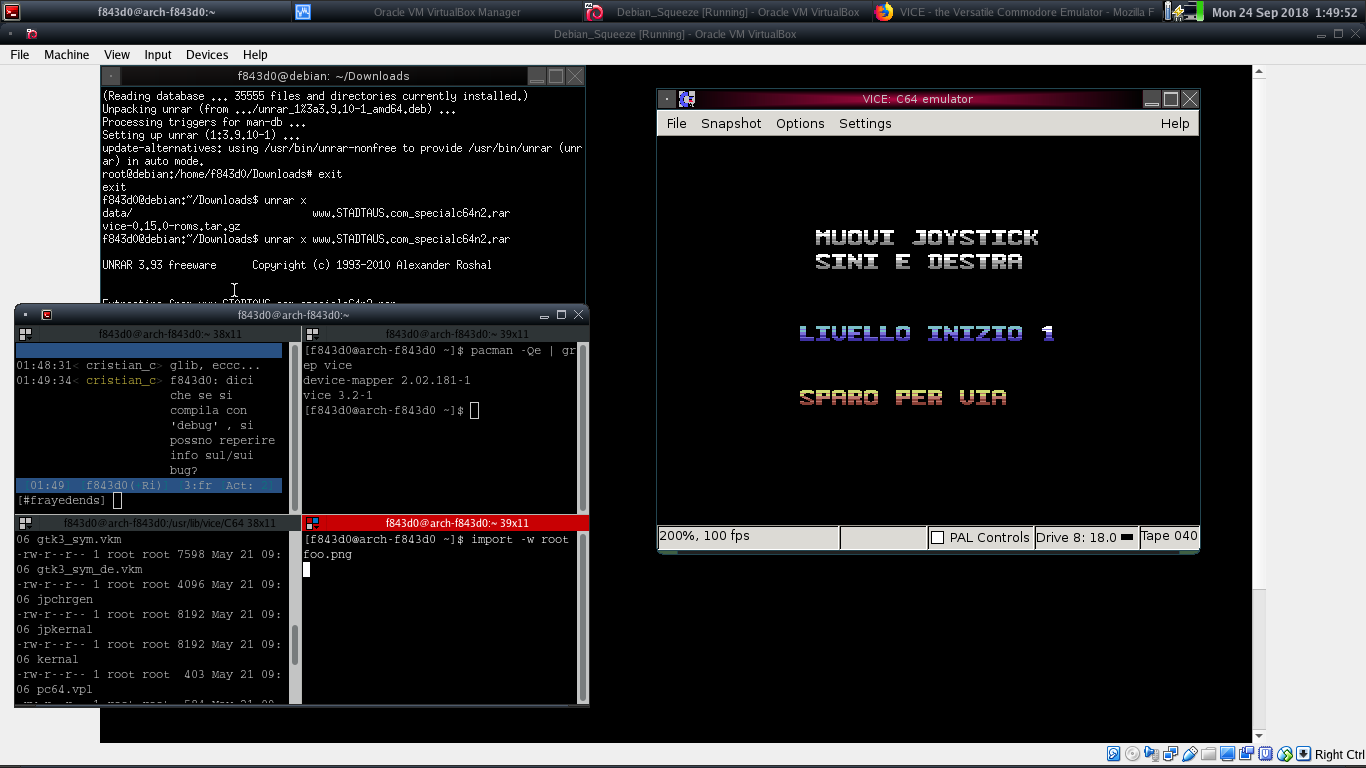The width and height of the screenshot is (1366, 768).
Task: Click the scrollbar of the pacman terminal pane
Action: (583, 428)
